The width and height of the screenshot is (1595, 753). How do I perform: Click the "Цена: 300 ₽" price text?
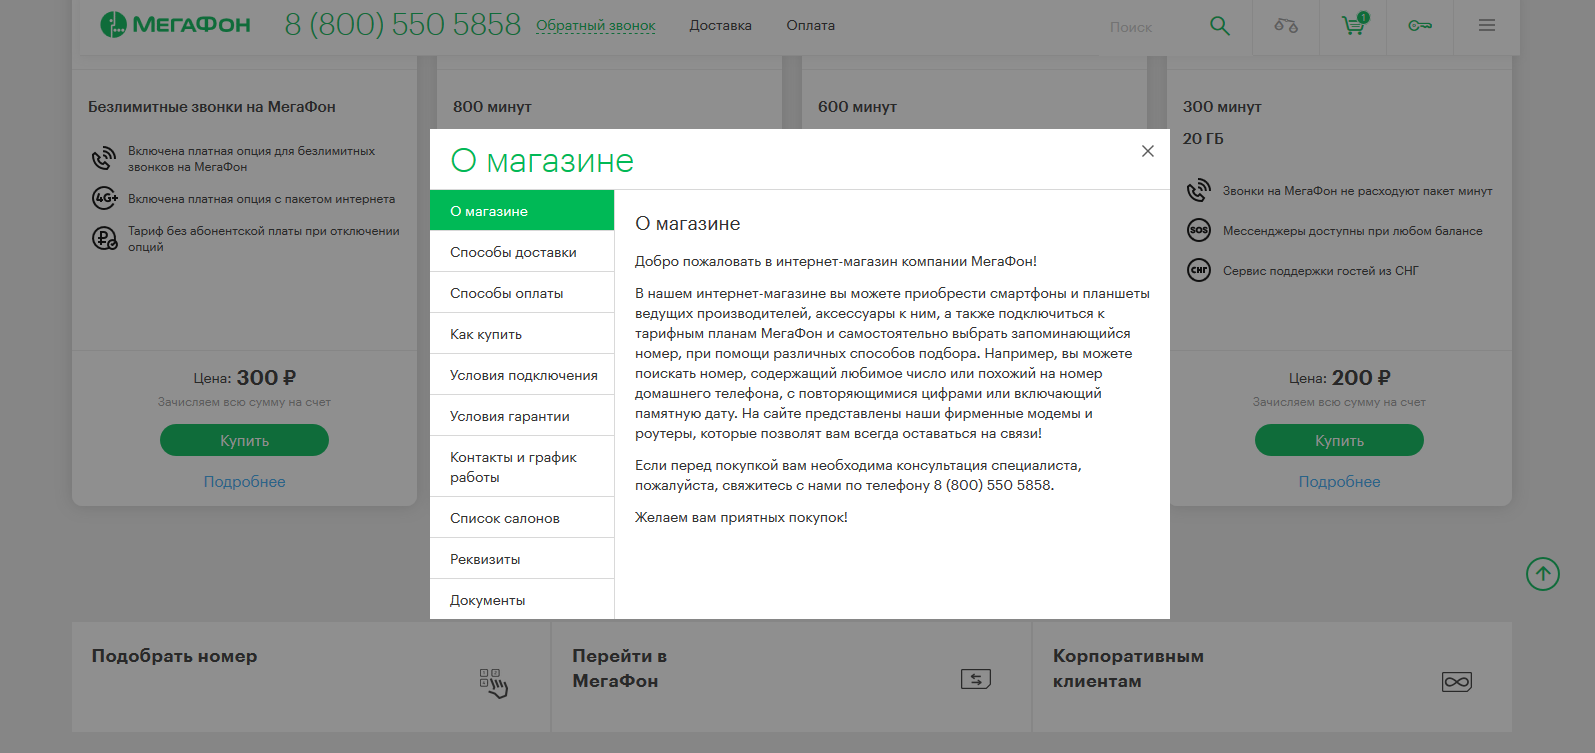click(x=244, y=378)
